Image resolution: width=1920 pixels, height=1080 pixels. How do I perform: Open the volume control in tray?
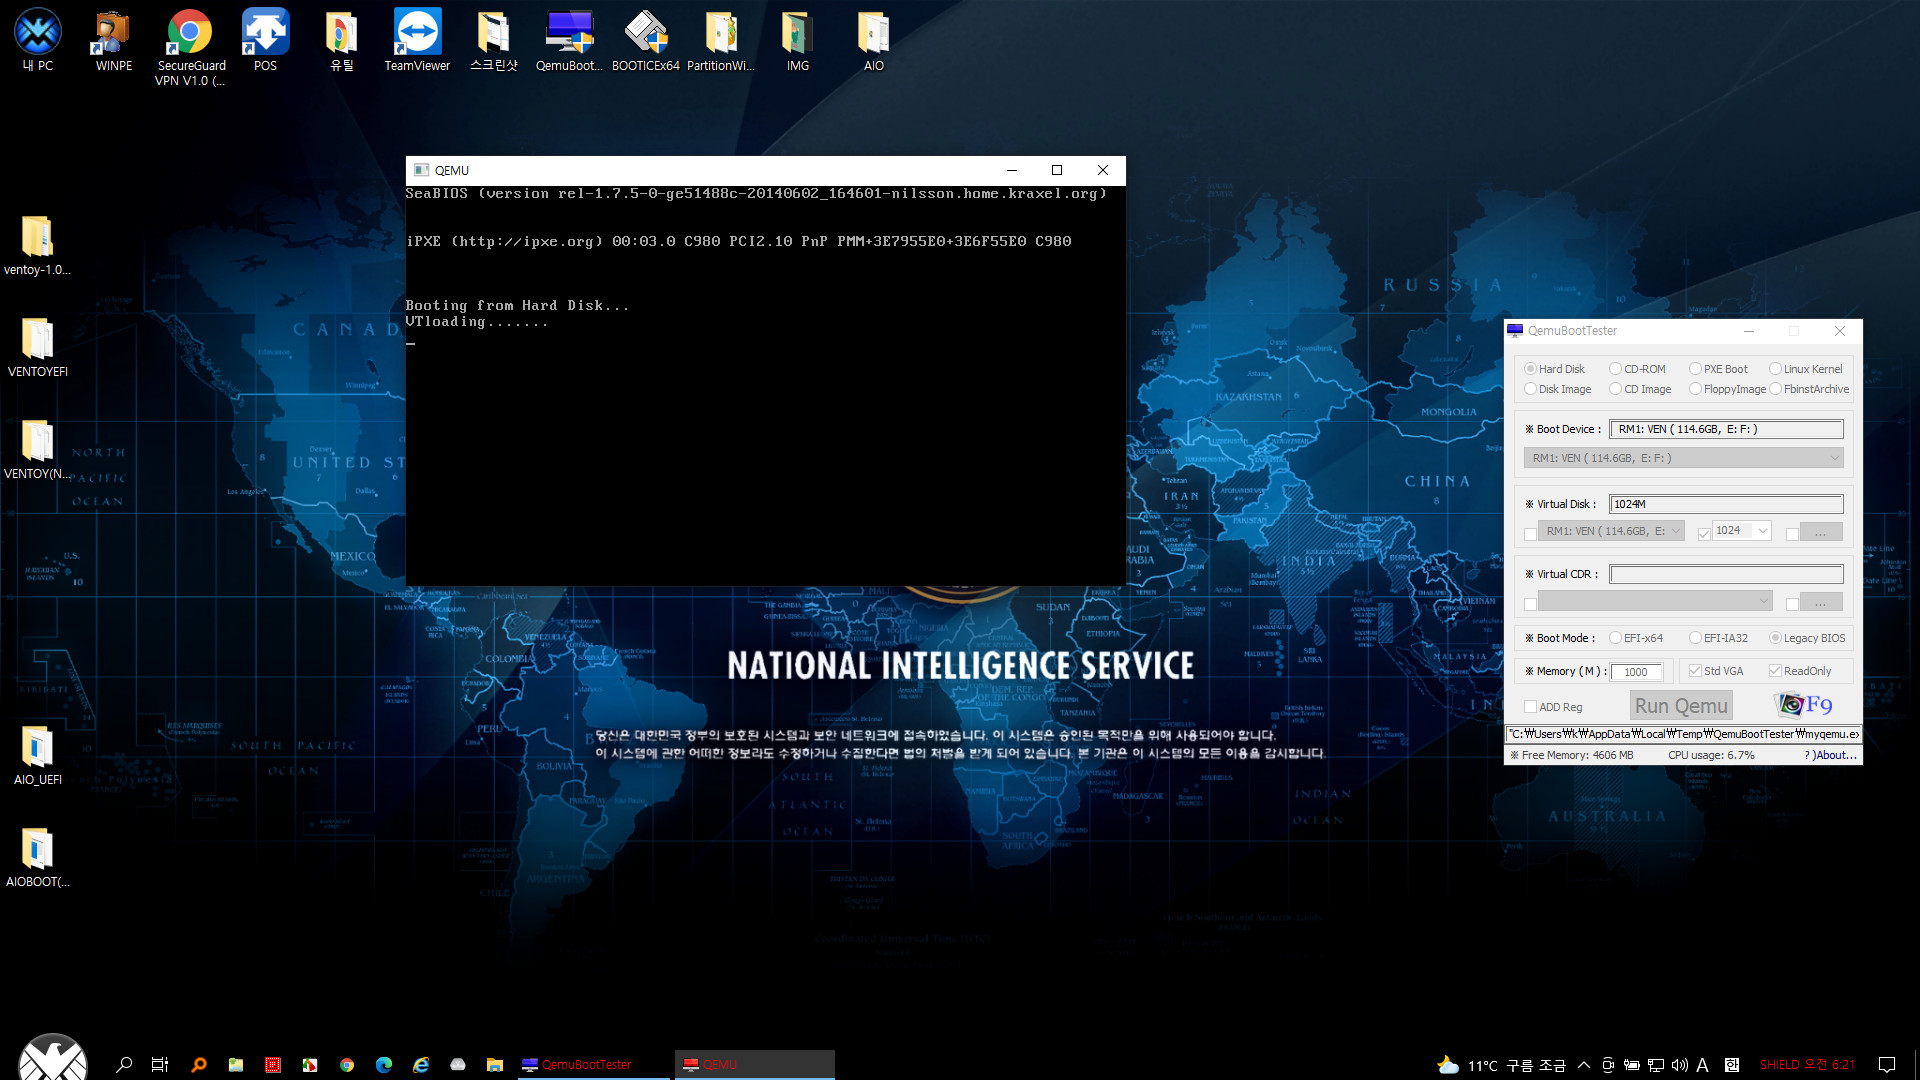click(1680, 1065)
